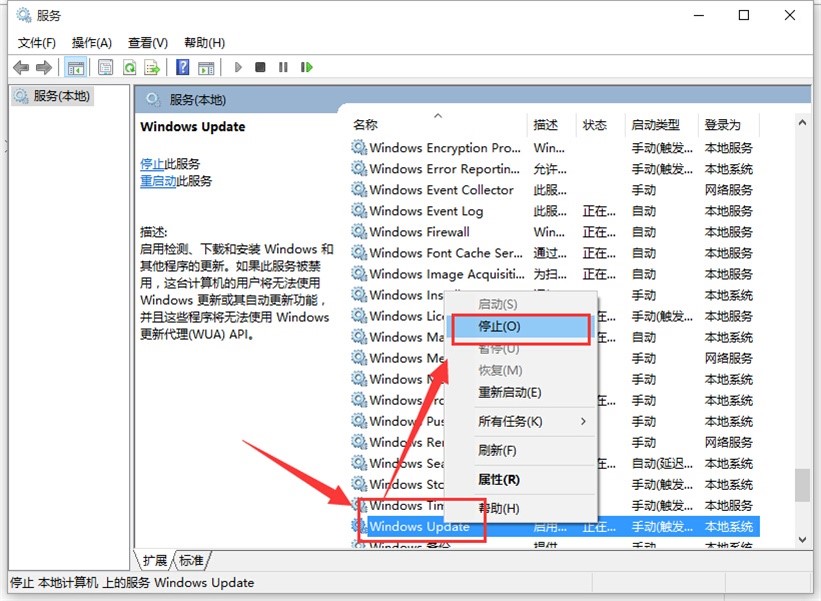Toggle the console tree visibility icon
This screenshot has height=601, width=821.
pyautogui.click(x=76, y=67)
